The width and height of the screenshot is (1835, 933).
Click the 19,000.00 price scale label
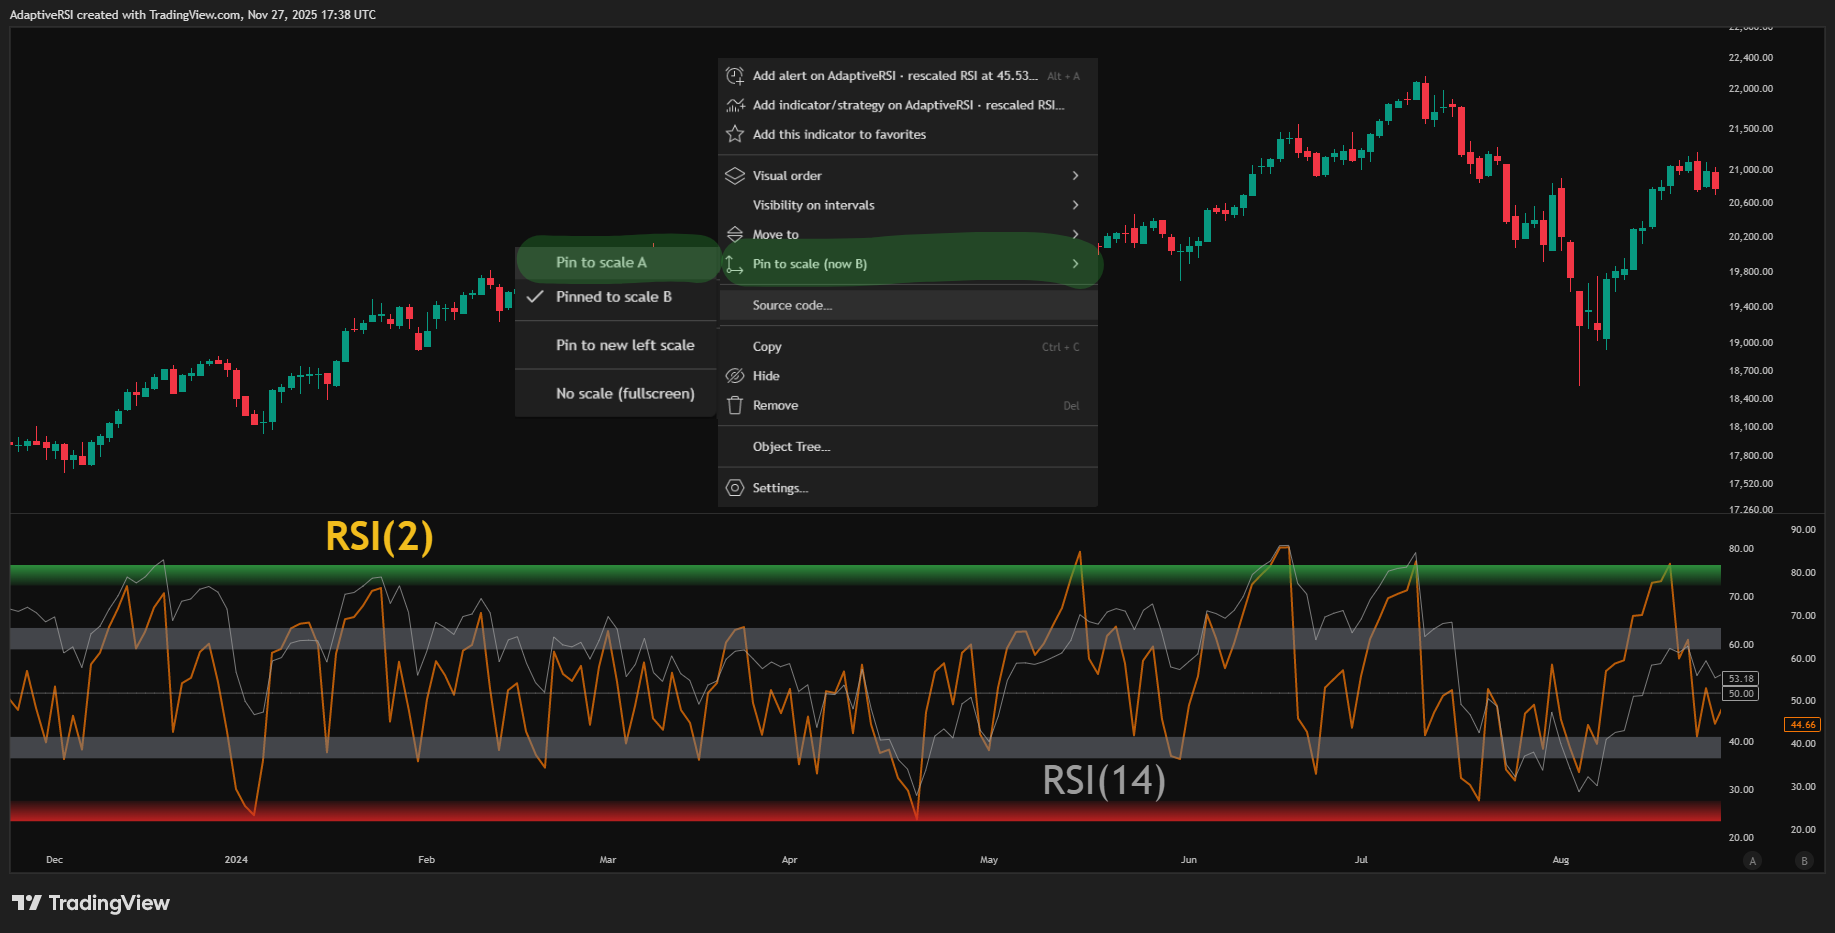click(1751, 343)
